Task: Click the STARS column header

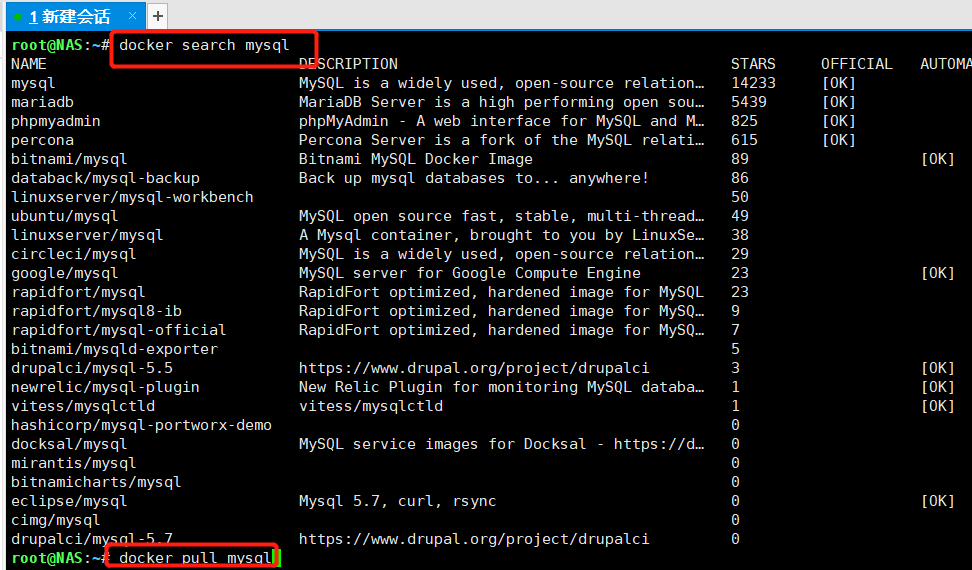Action: [x=753, y=64]
